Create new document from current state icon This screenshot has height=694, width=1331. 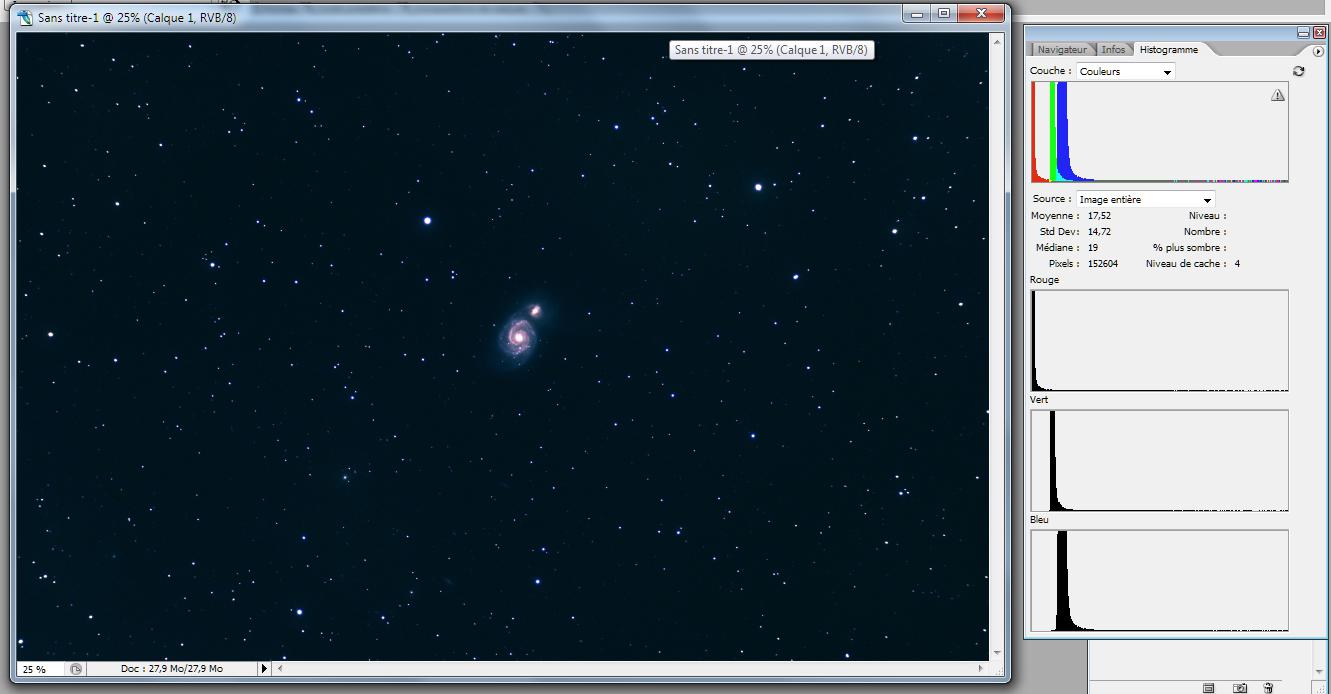1208,688
